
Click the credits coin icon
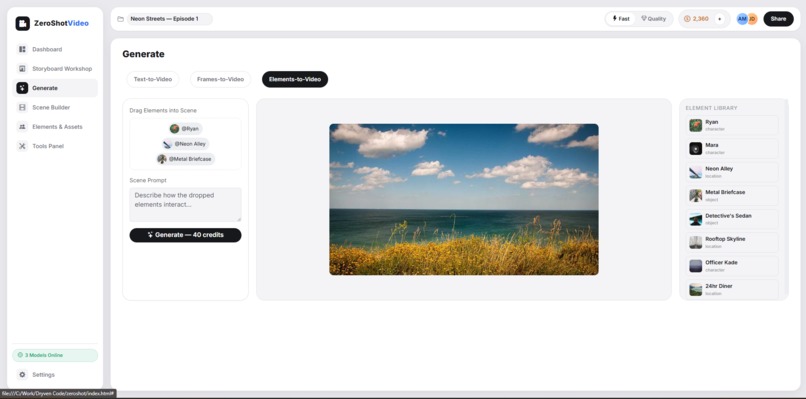(687, 19)
